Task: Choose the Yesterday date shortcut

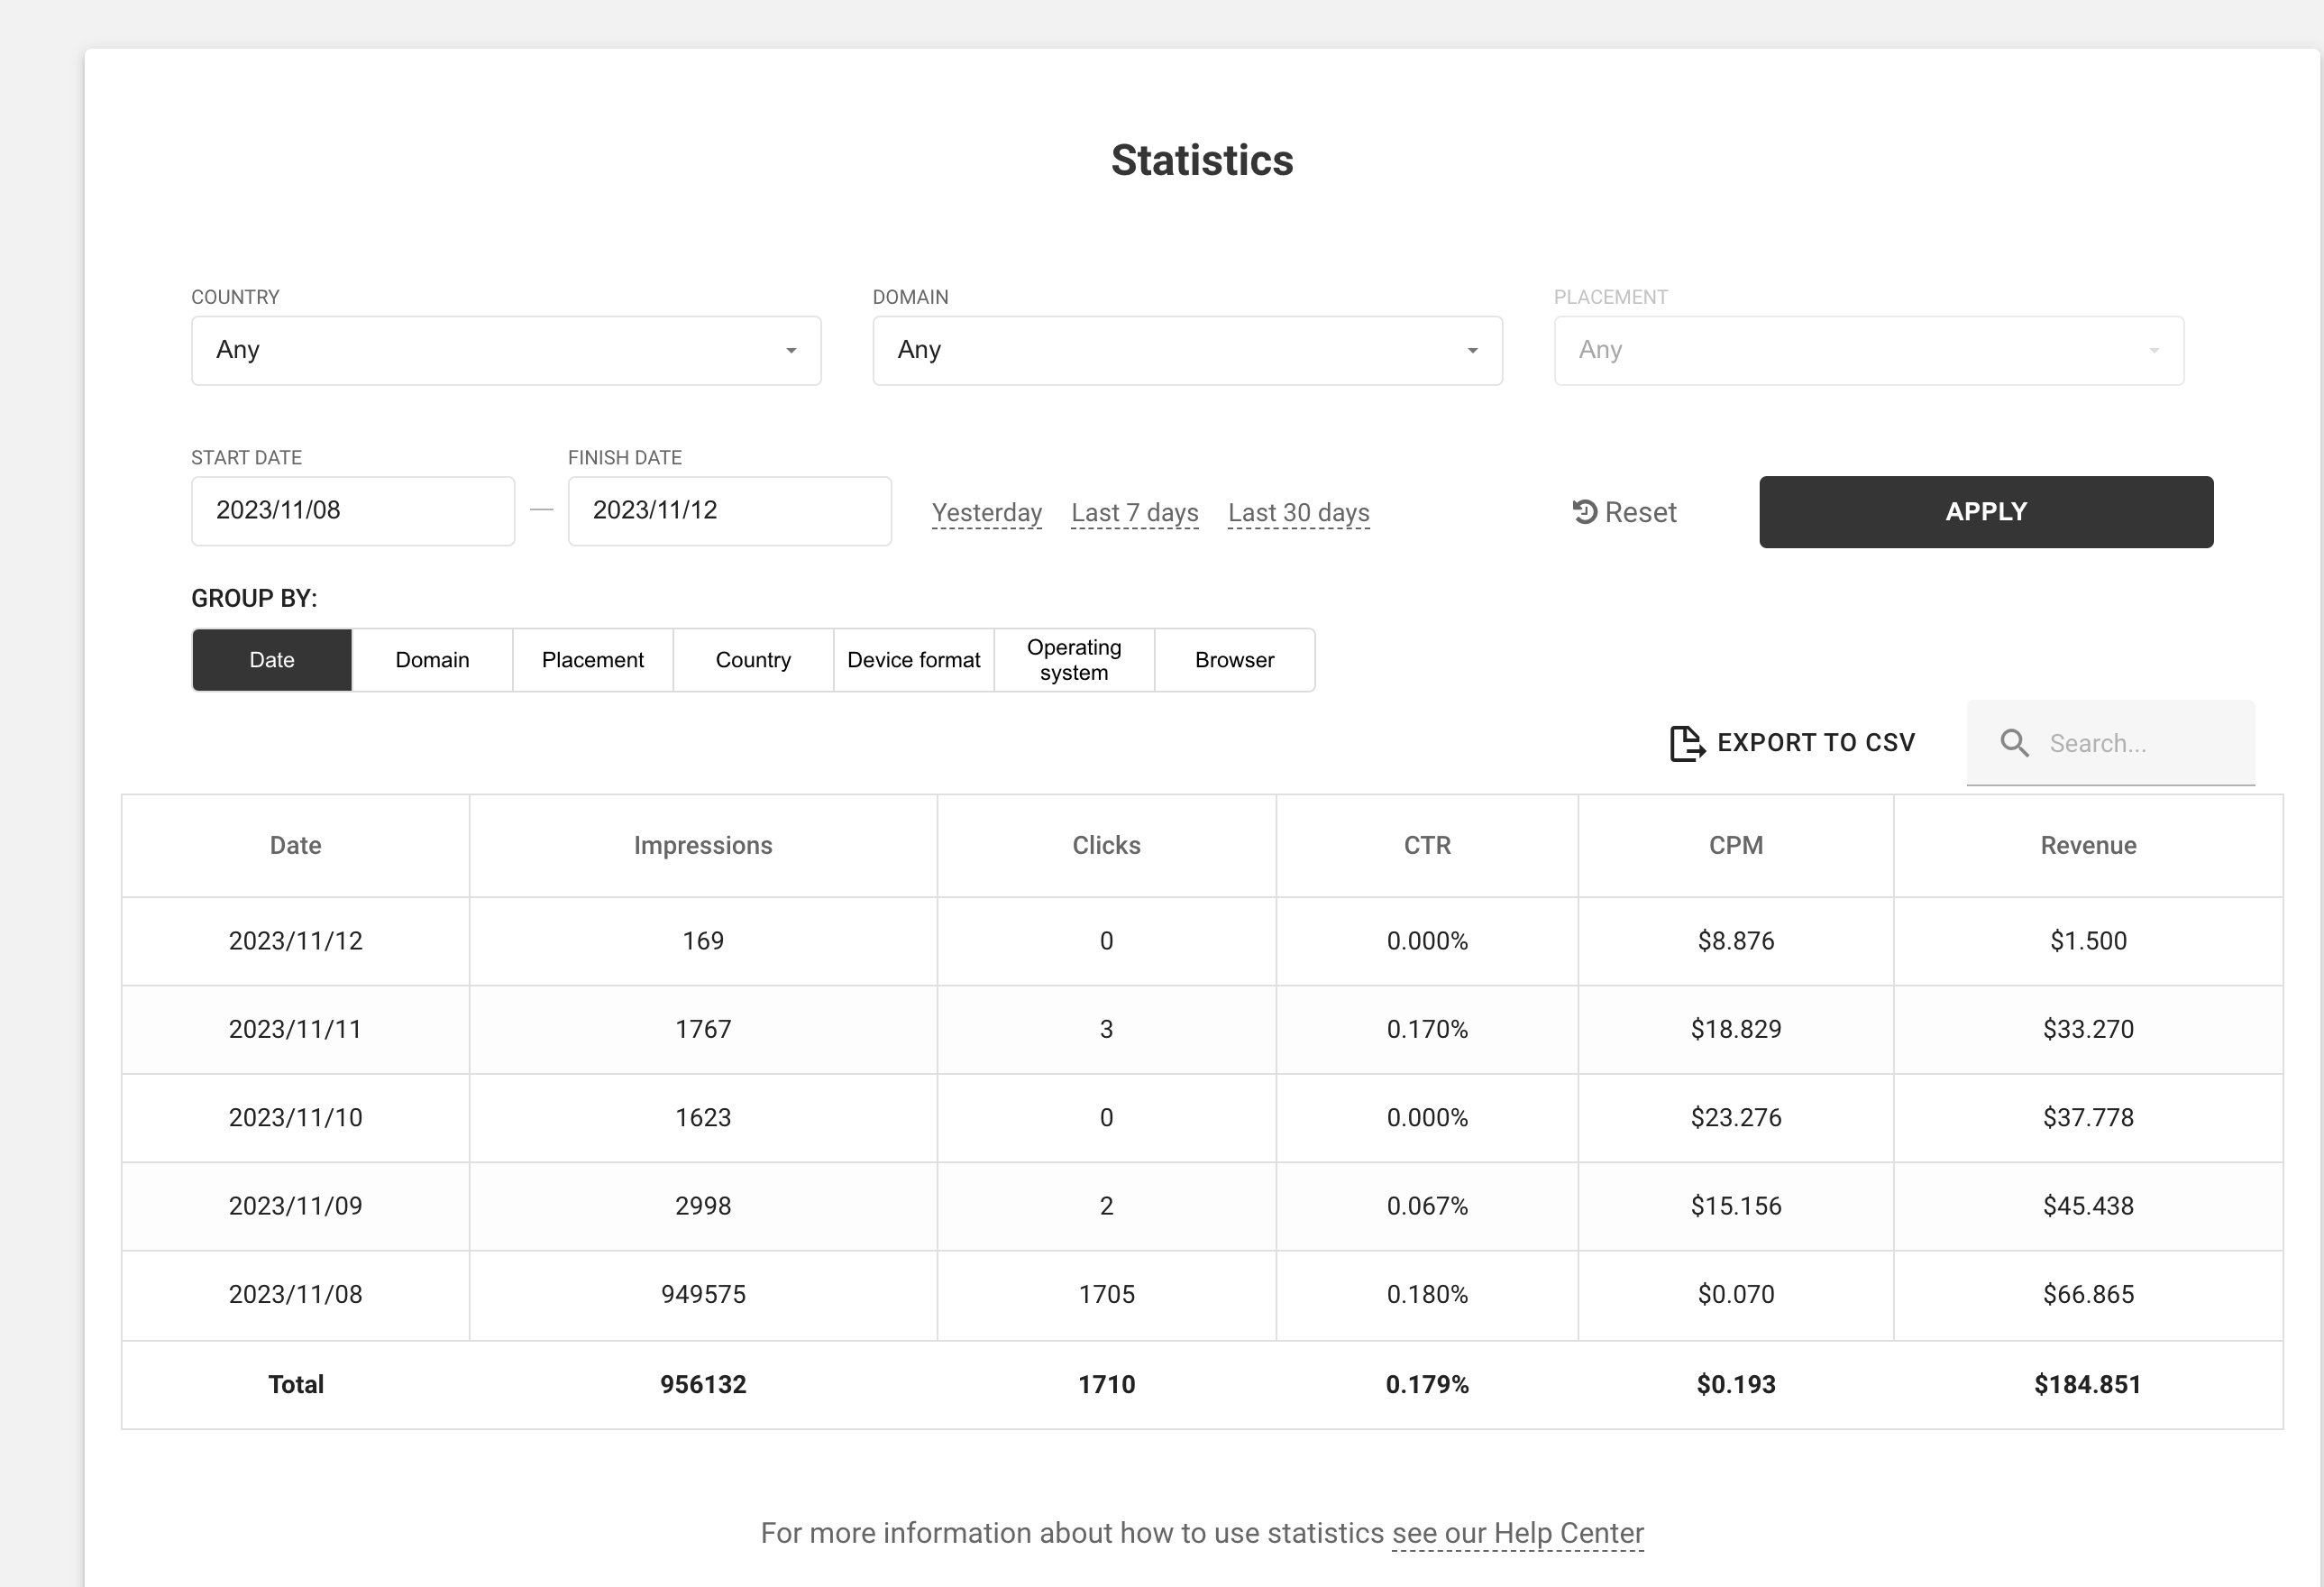Action: click(986, 513)
